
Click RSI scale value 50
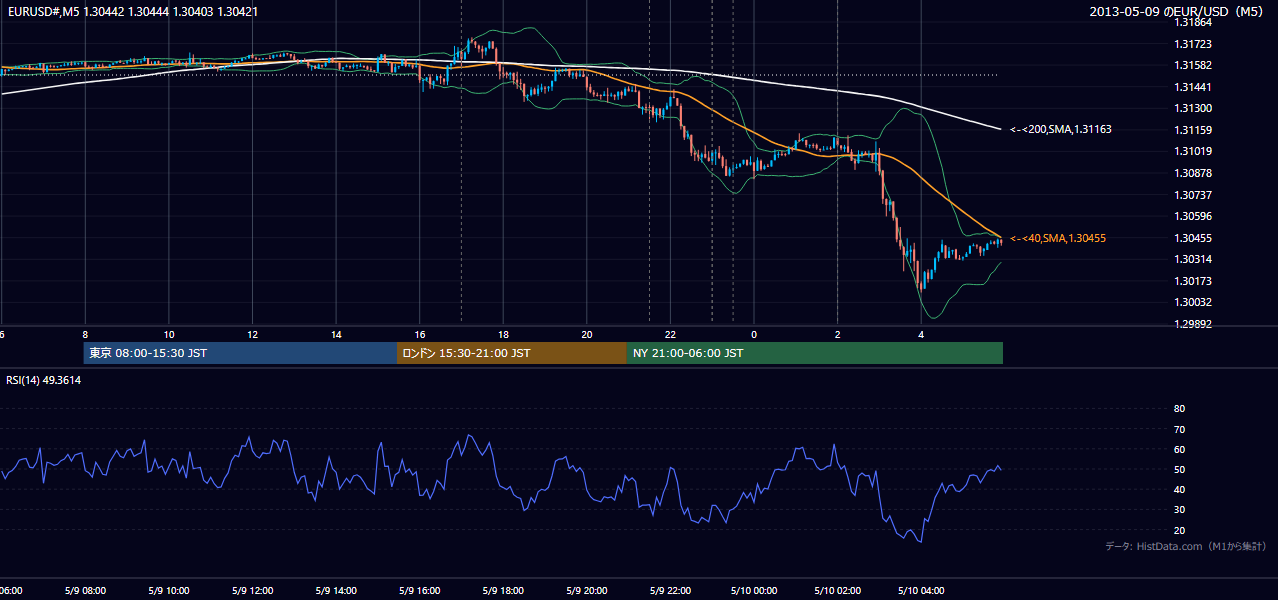(x=1179, y=469)
